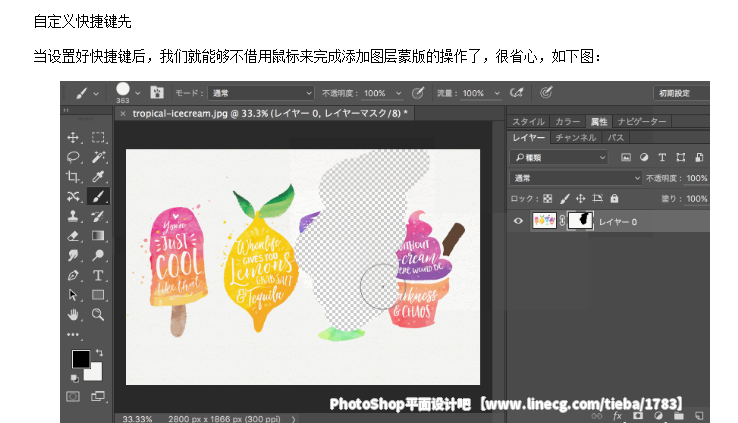The image size is (738, 423).
Task: Toggle shape layer filter
Action: 681,158
